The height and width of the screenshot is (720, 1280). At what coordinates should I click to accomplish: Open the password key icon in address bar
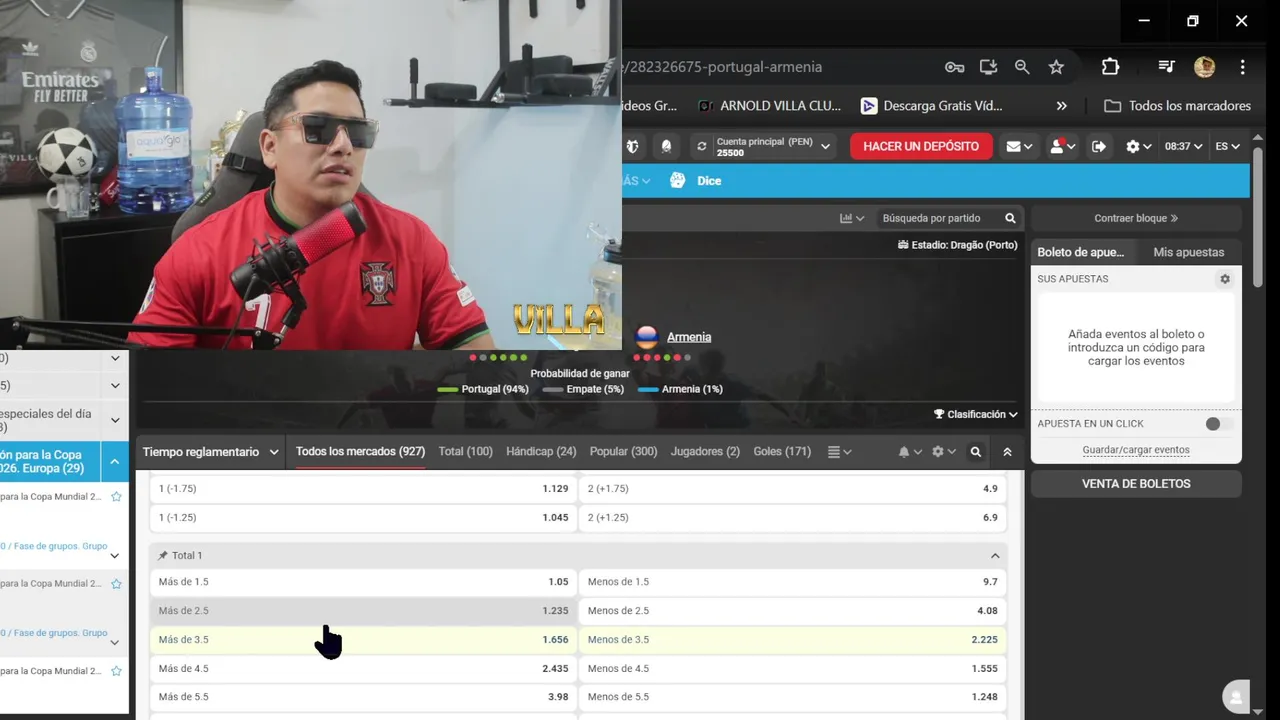954,67
